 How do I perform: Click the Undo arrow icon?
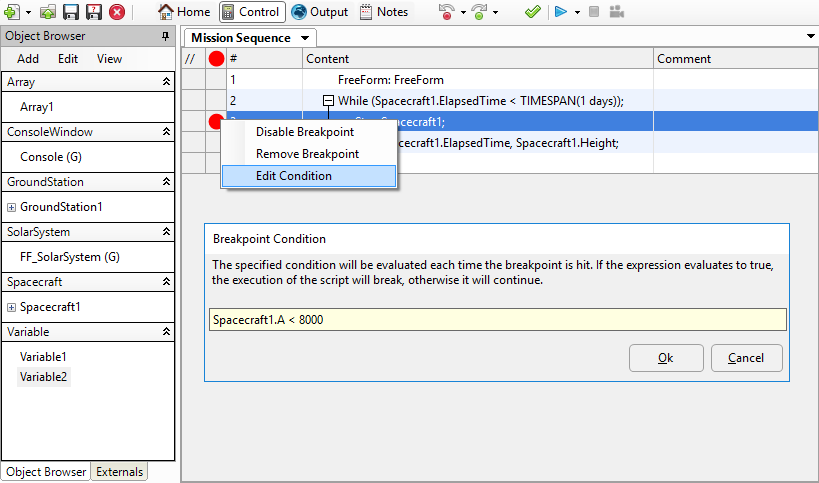click(x=447, y=11)
